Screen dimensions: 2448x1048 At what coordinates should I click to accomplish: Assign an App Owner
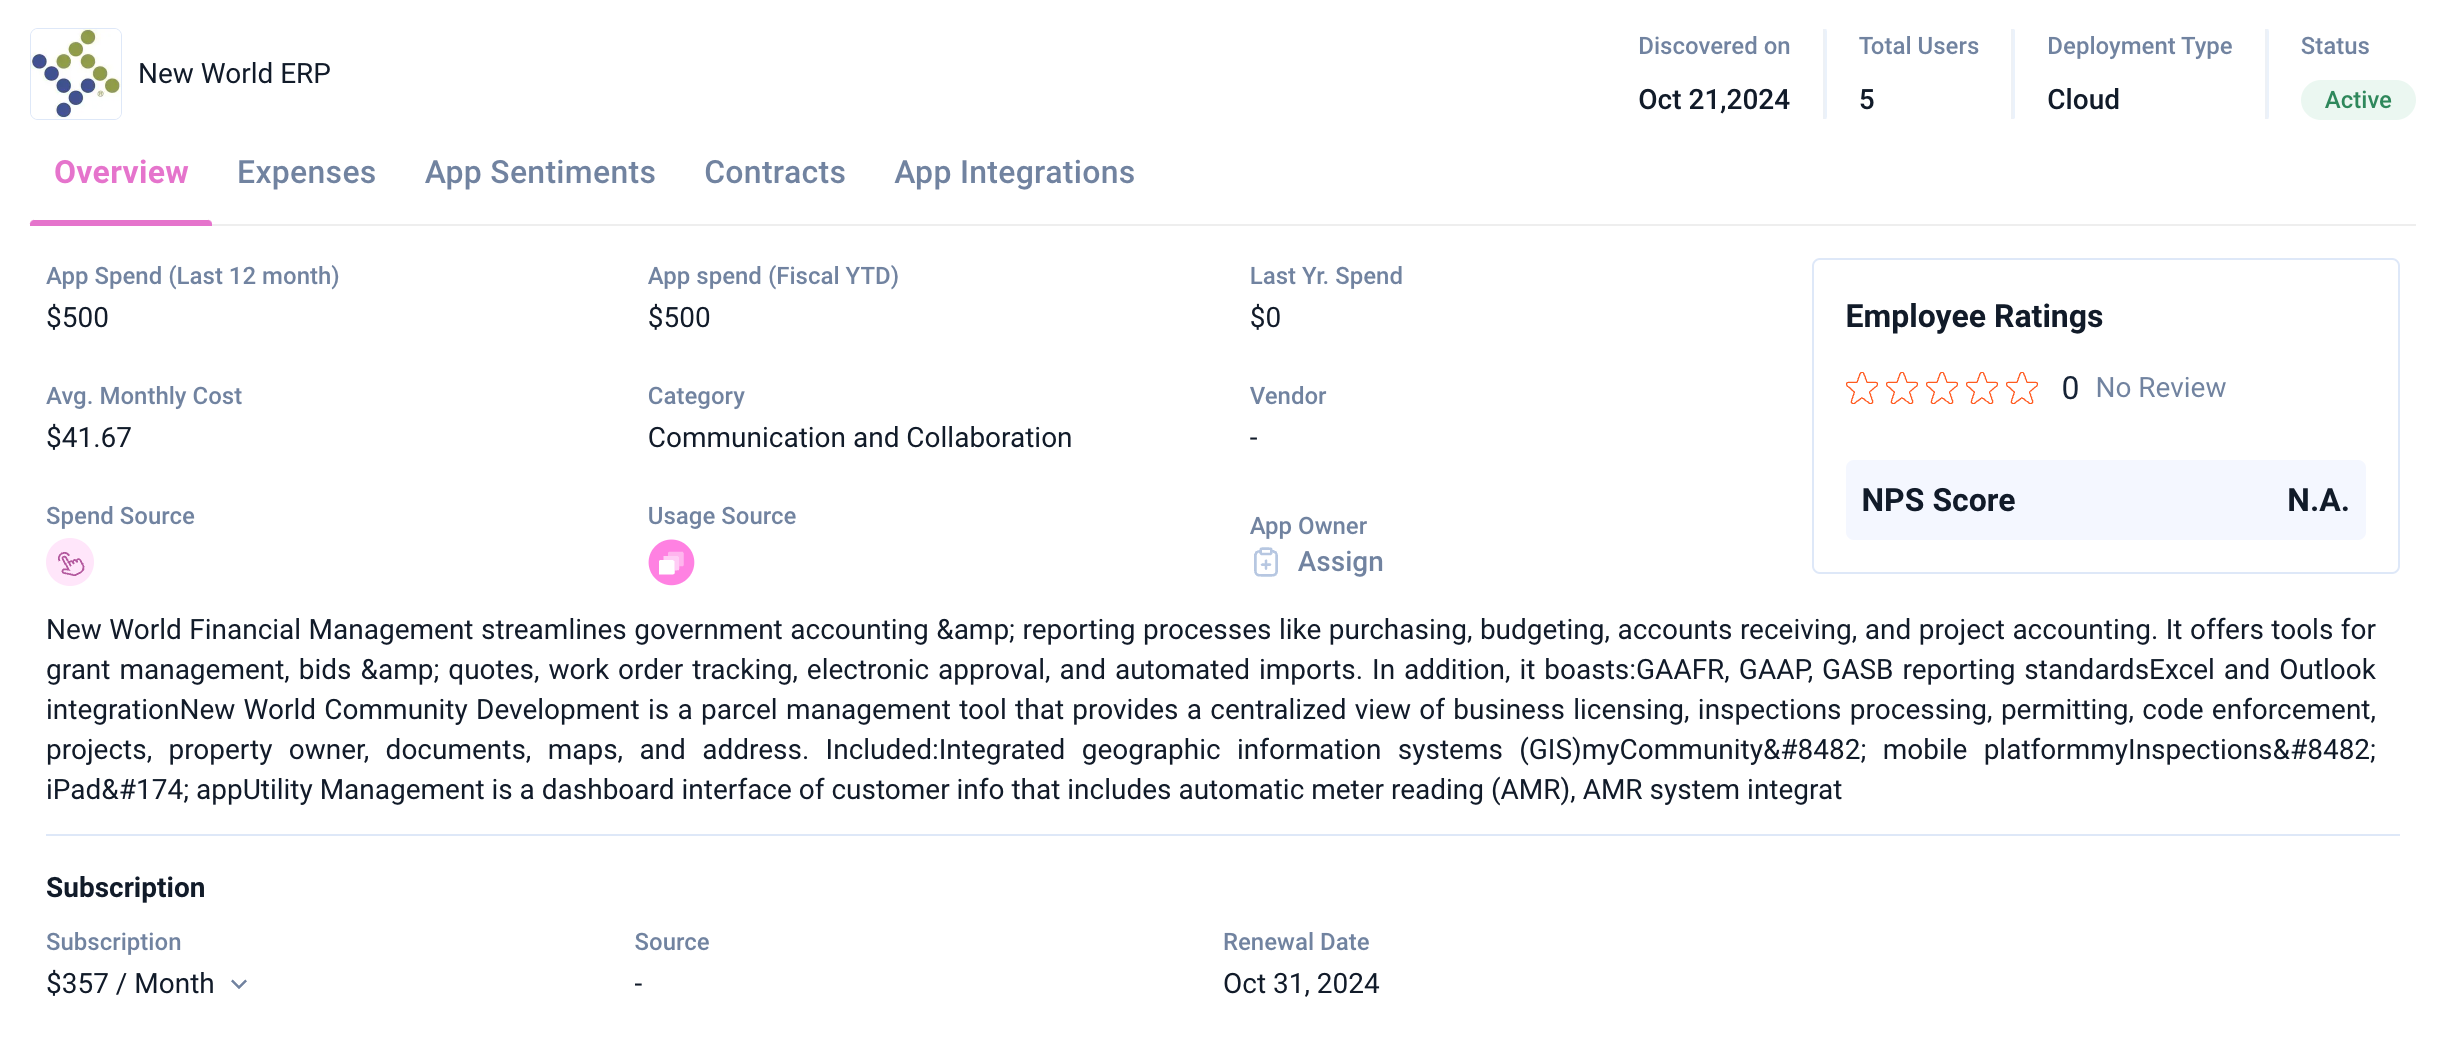[x=1340, y=562]
